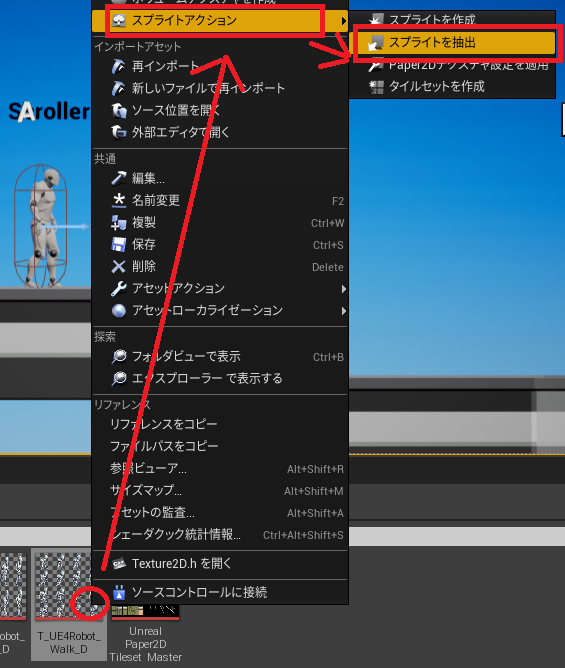Click the icon beside スプライトを抽出

coord(376,43)
